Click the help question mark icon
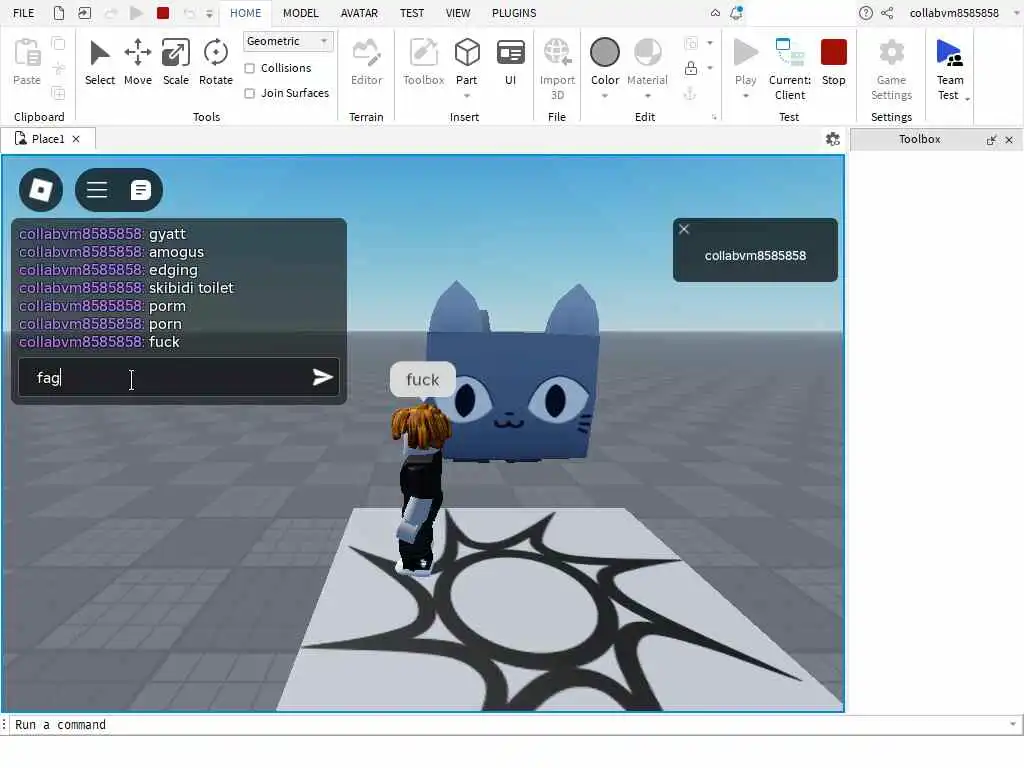The image size is (1024, 768). (x=865, y=13)
